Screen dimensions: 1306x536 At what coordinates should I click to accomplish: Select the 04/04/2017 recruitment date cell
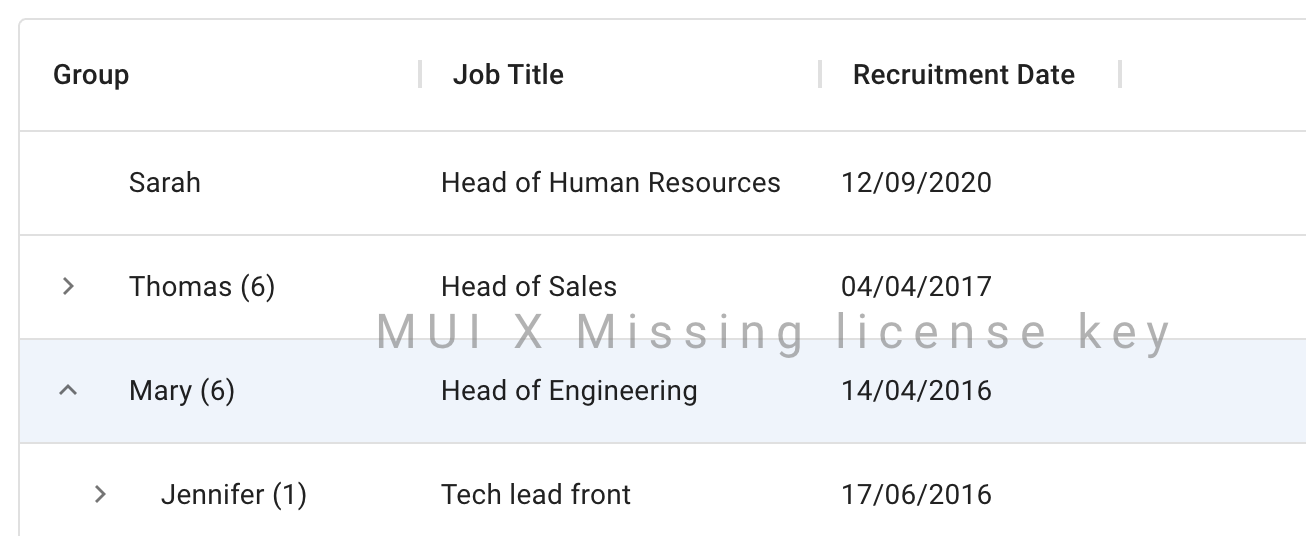coord(916,287)
